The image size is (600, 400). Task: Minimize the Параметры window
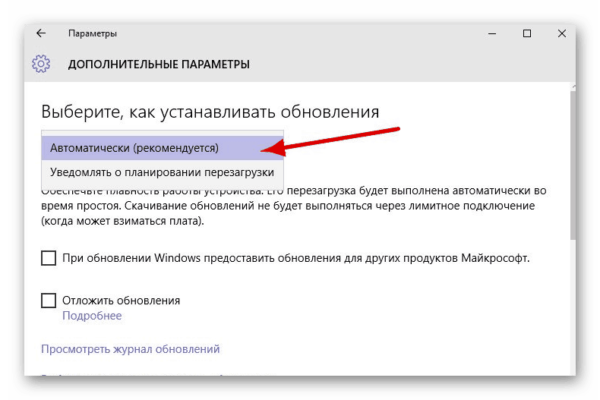pyautogui.click(x=492, y=34)
